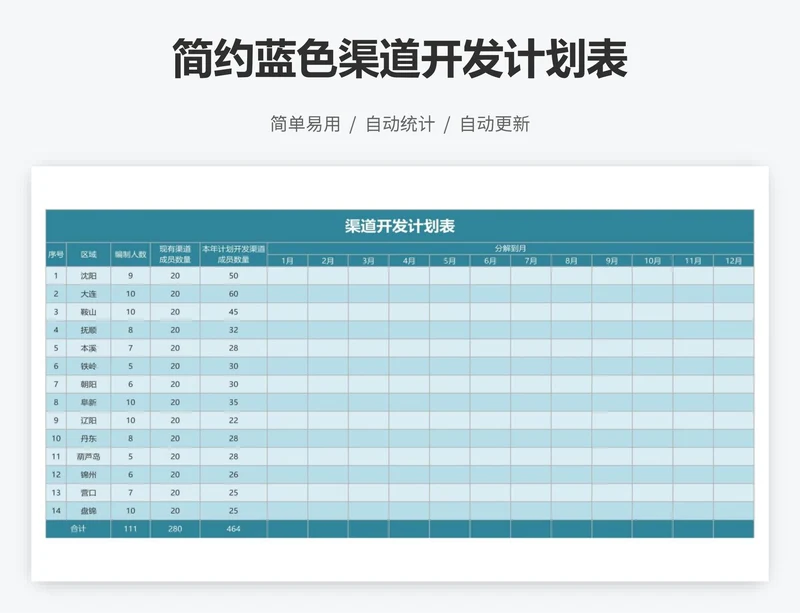Click the 丹东 region cell
The image size is (800, 613).
[88, 438]
